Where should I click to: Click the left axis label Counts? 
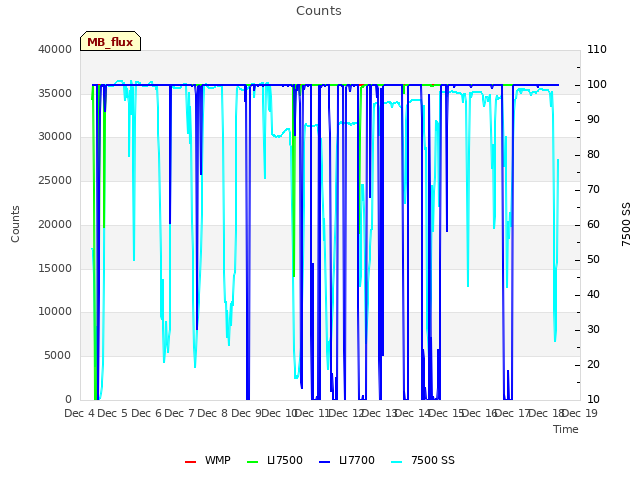point(16,224)
